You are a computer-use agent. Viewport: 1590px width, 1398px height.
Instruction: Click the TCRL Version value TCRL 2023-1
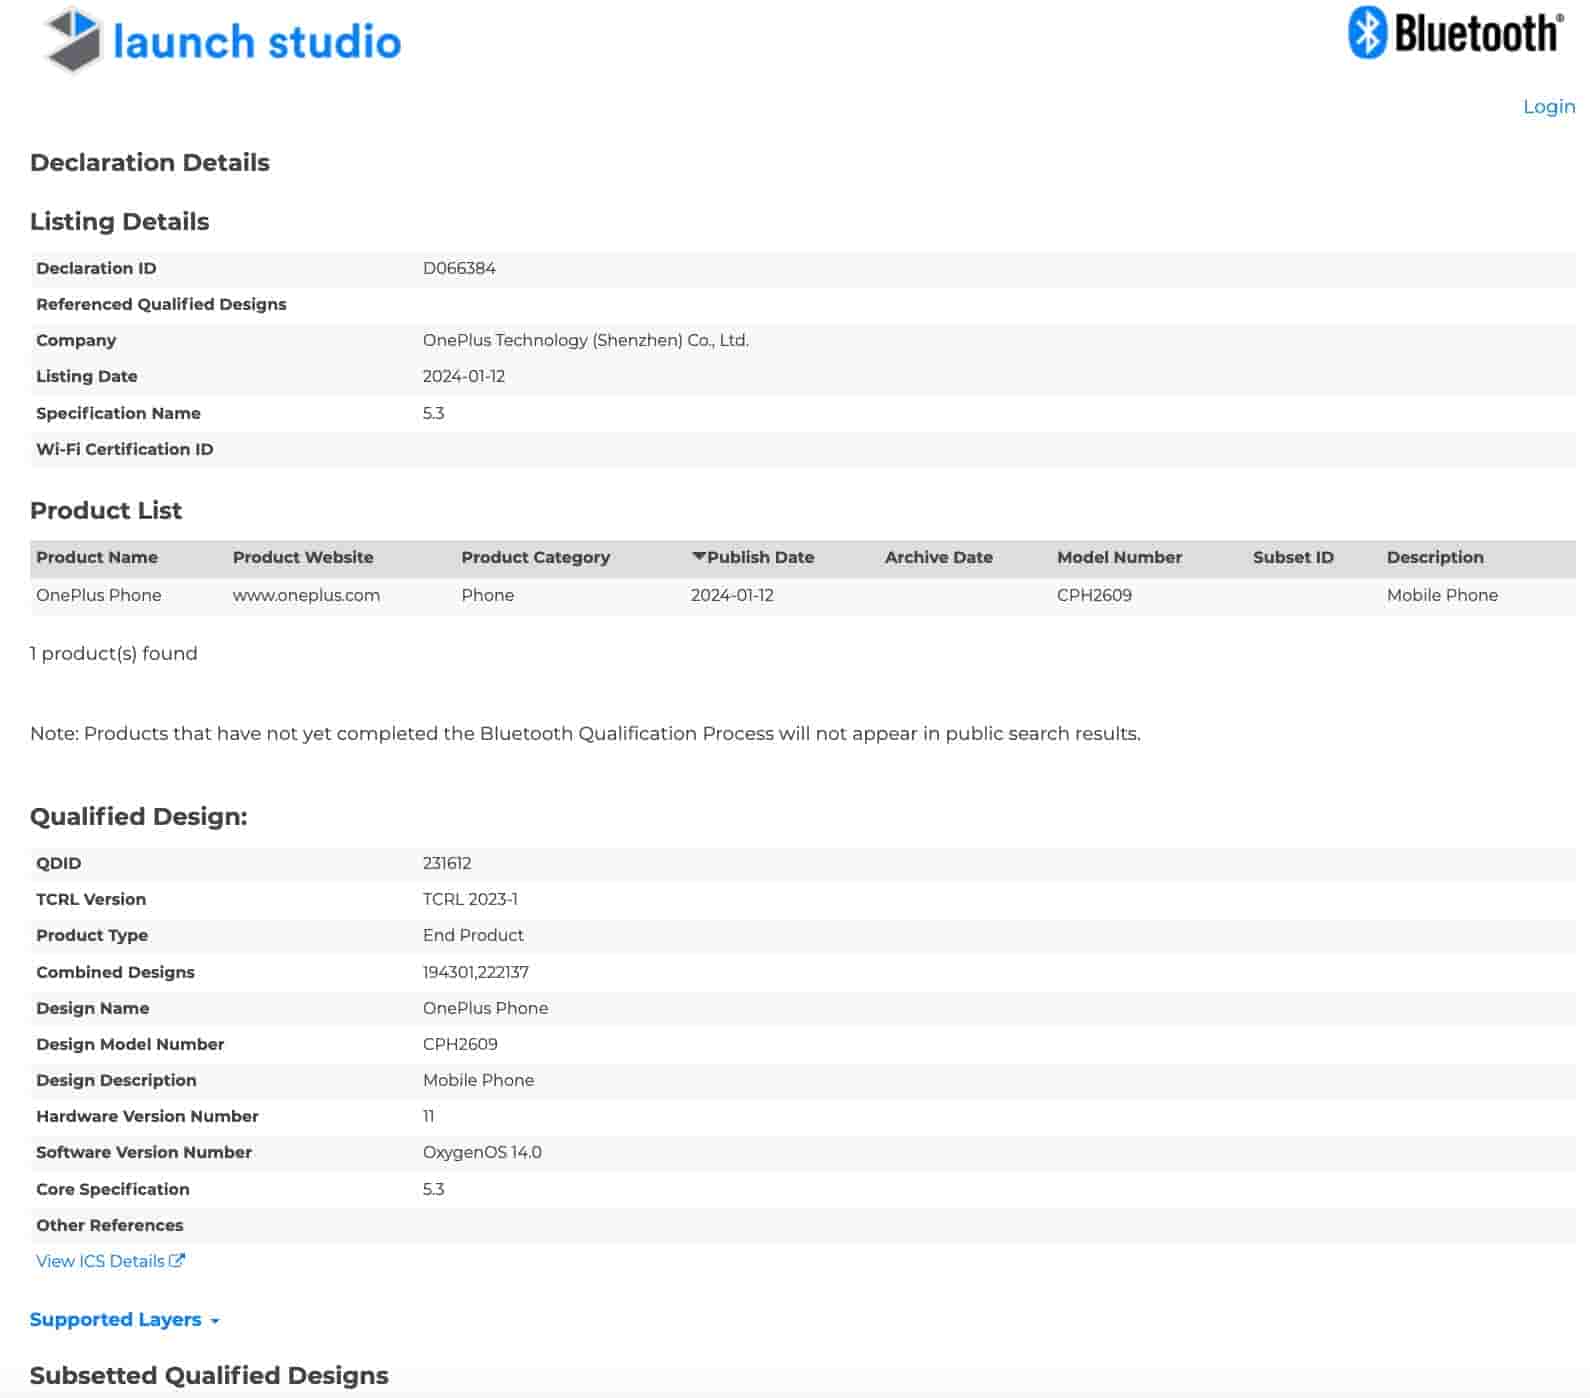tap(470, 899)
